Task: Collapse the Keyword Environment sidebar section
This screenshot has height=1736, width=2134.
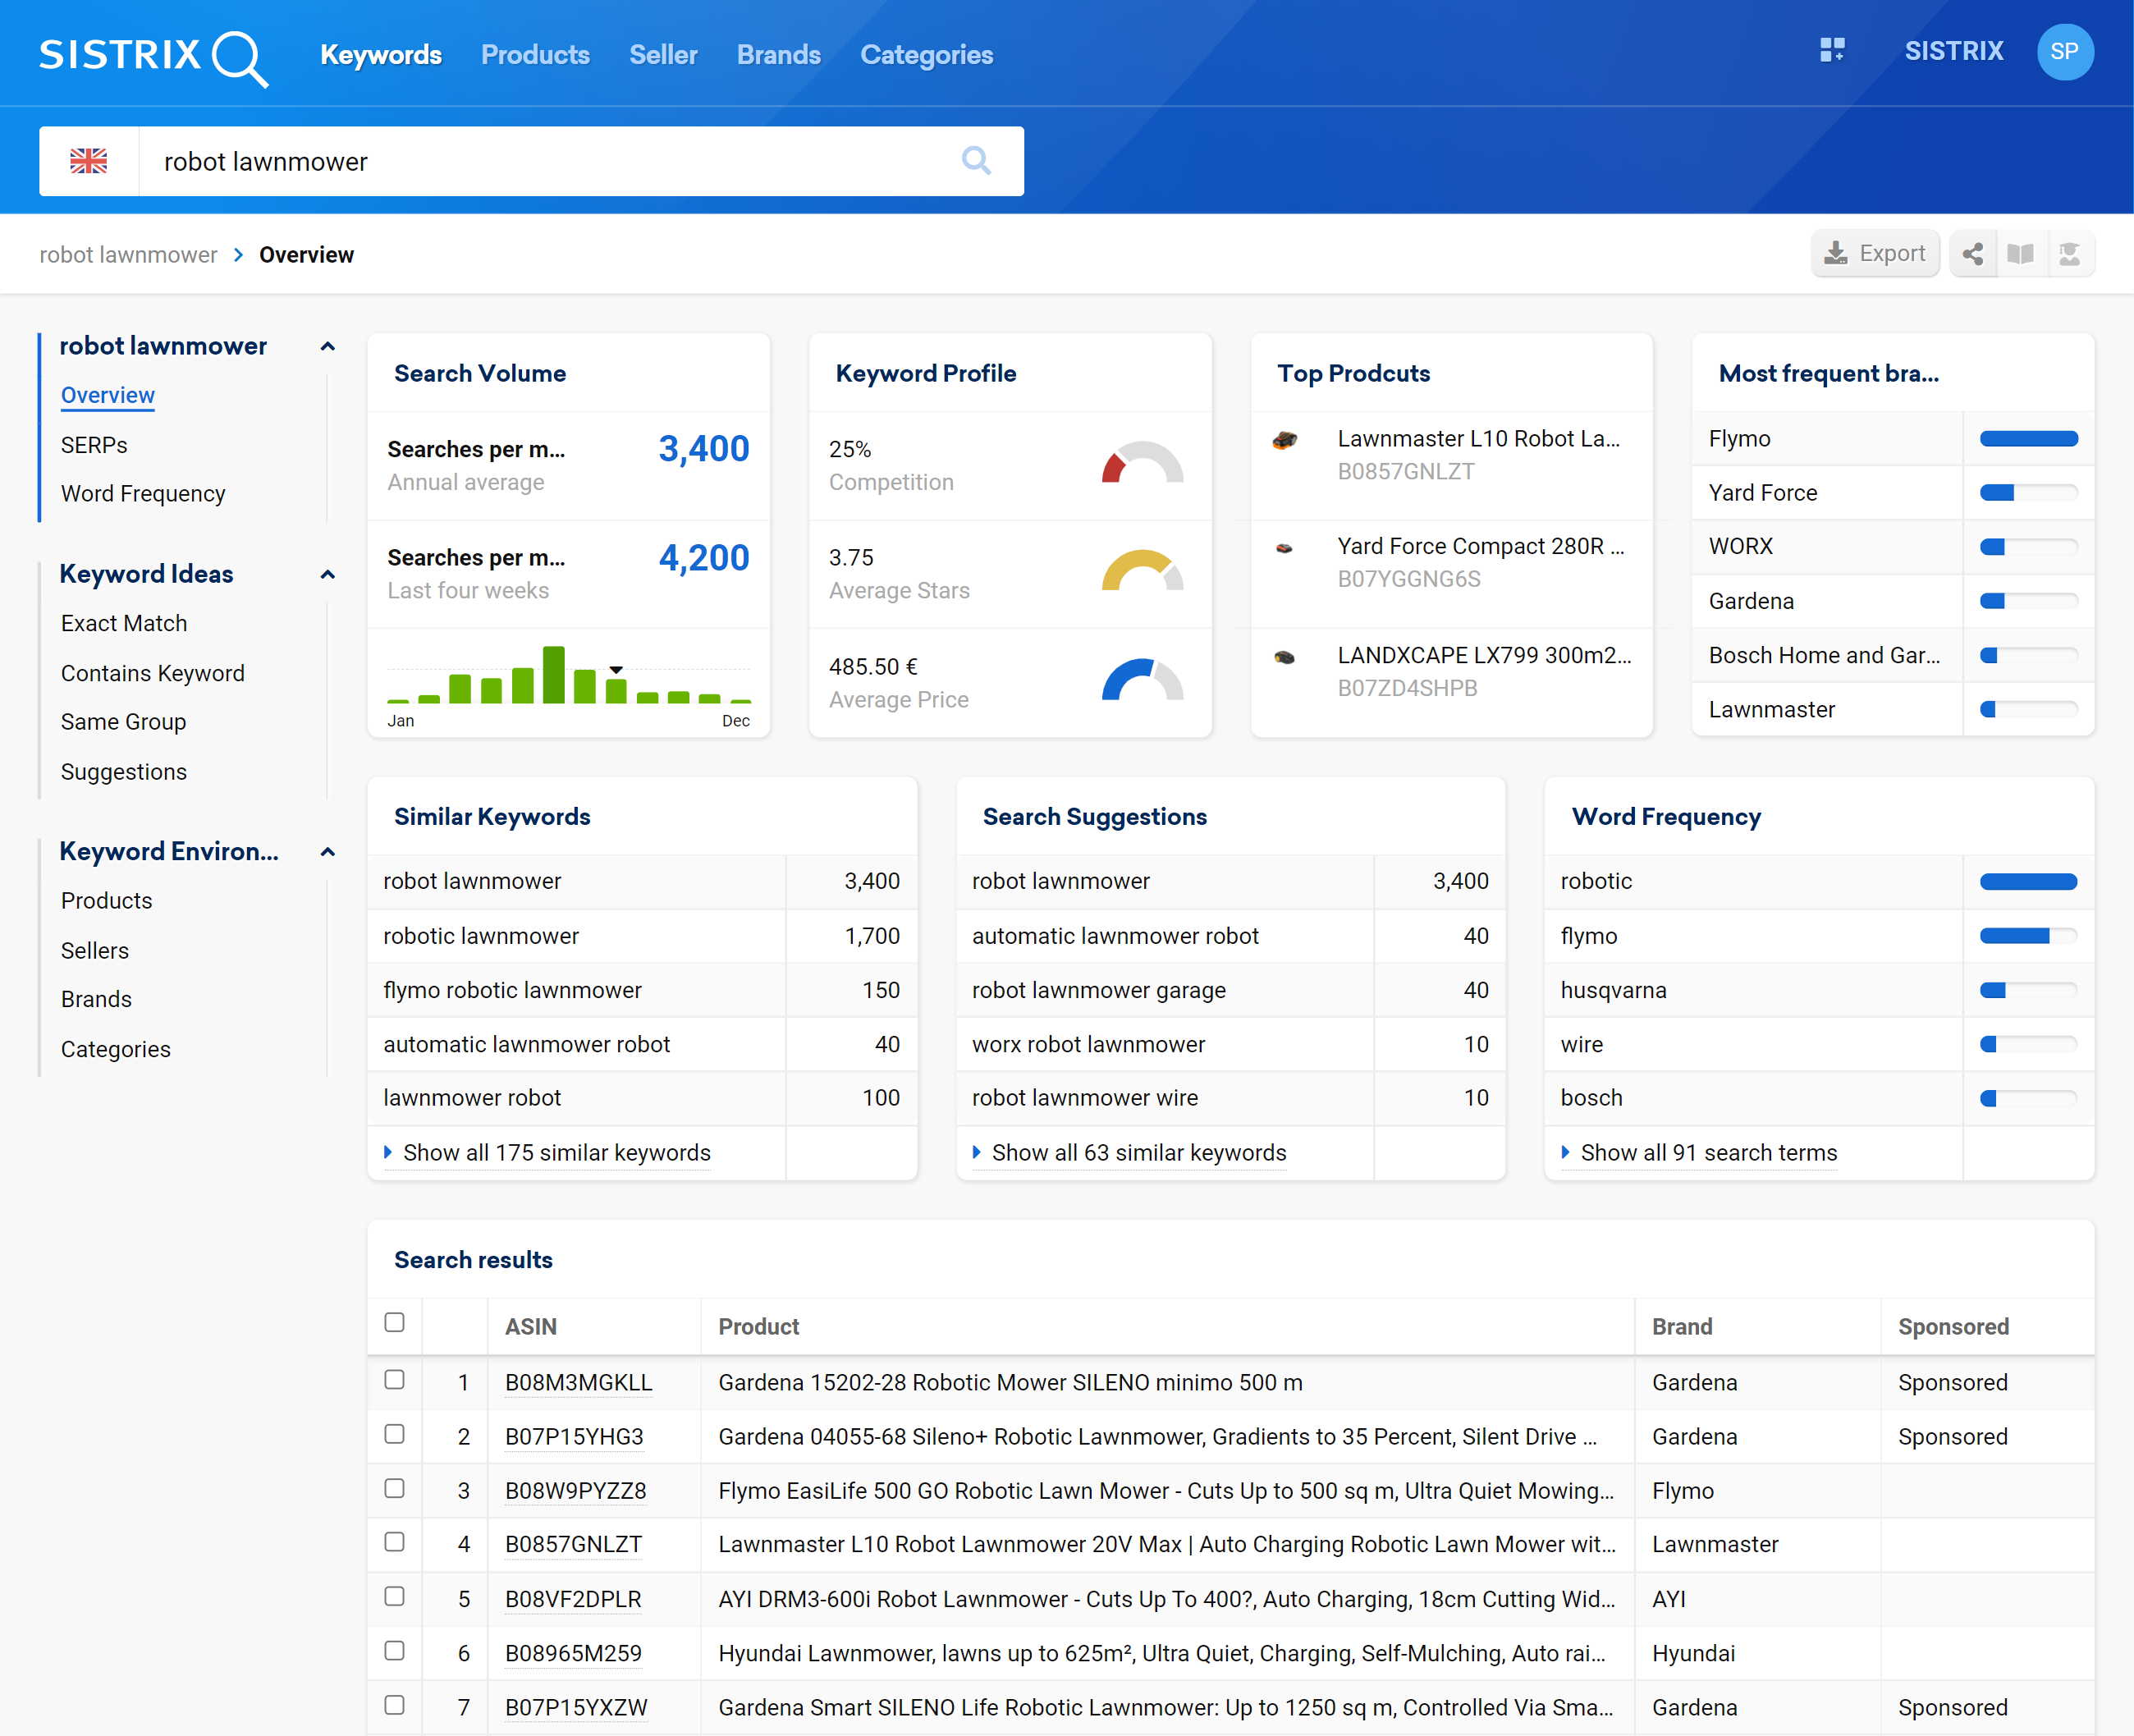Action: (327, 852)
